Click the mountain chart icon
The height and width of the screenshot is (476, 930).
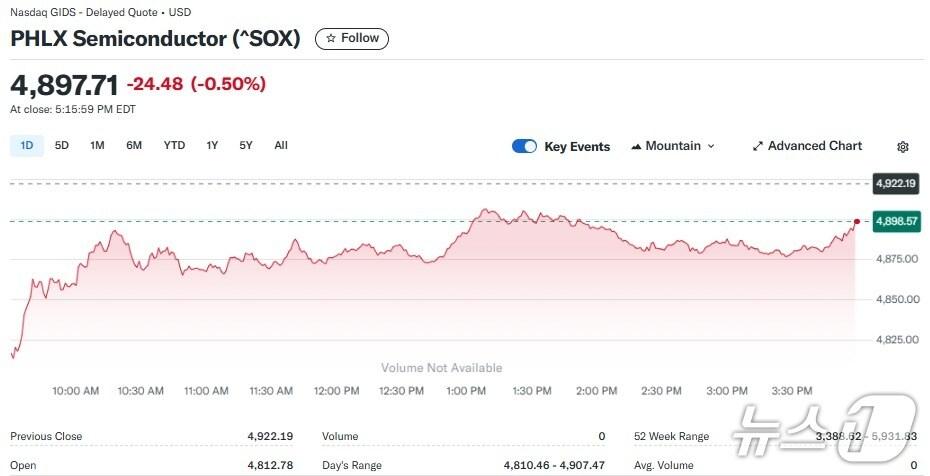click(636, 146)
